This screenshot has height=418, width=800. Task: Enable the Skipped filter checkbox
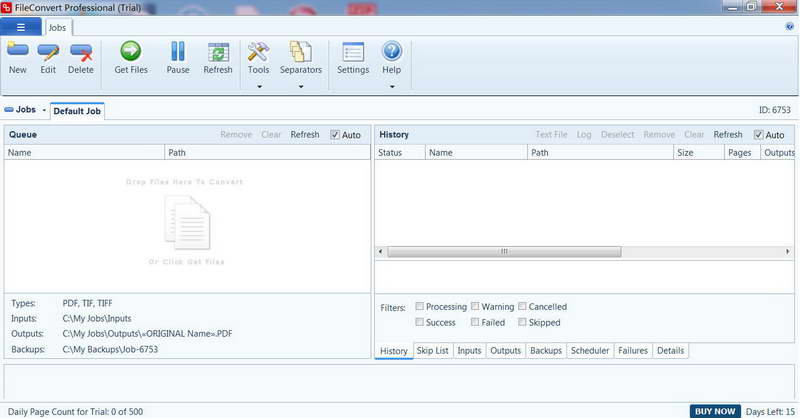(522, 322)
